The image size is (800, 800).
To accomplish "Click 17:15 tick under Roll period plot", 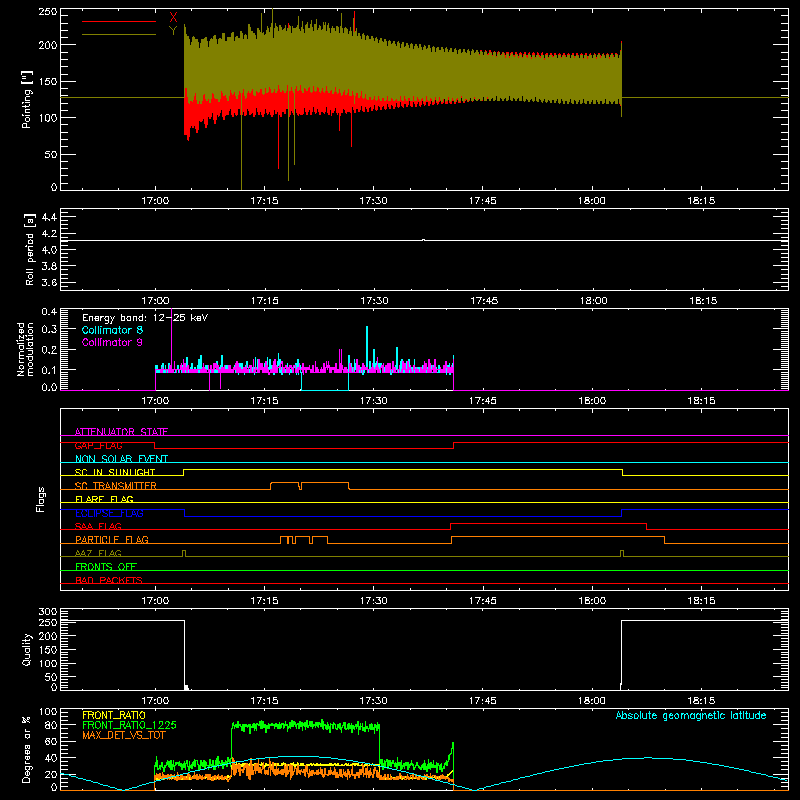I will point(264,301).
